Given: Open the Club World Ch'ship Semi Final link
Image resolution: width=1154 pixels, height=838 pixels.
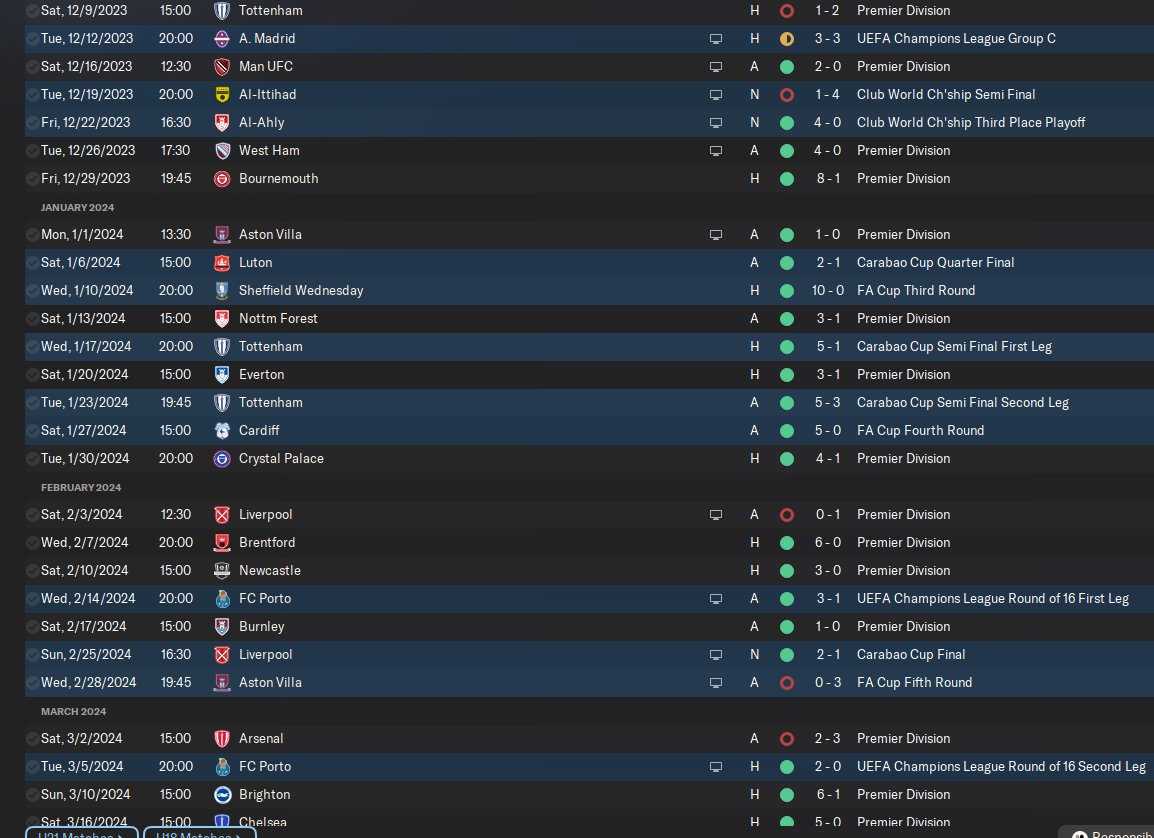Looking at the screenshot, I should pos(945,95).
